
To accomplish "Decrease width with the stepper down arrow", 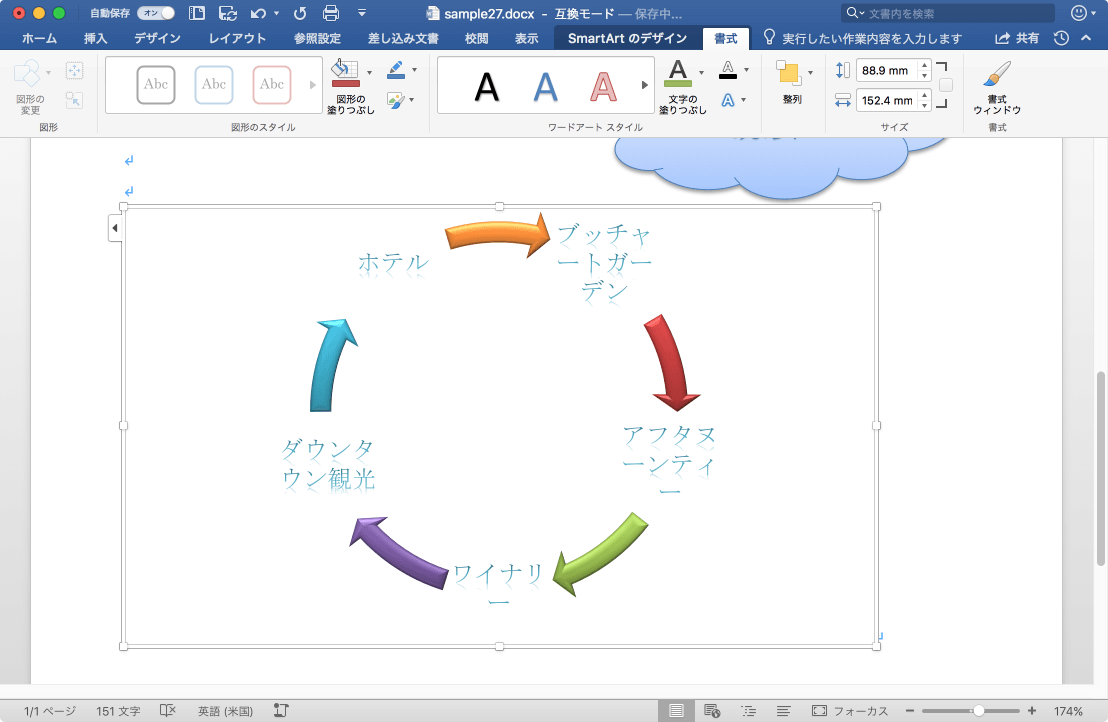I will tap(924, 106).
